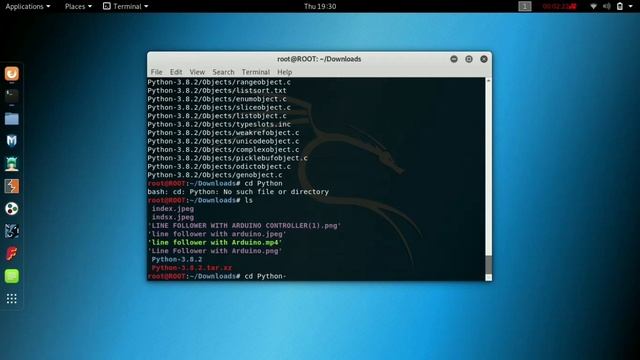Click the 'cd Python' command prompt line
This screenshot has height=360, width=640.
tap(215, 183)
